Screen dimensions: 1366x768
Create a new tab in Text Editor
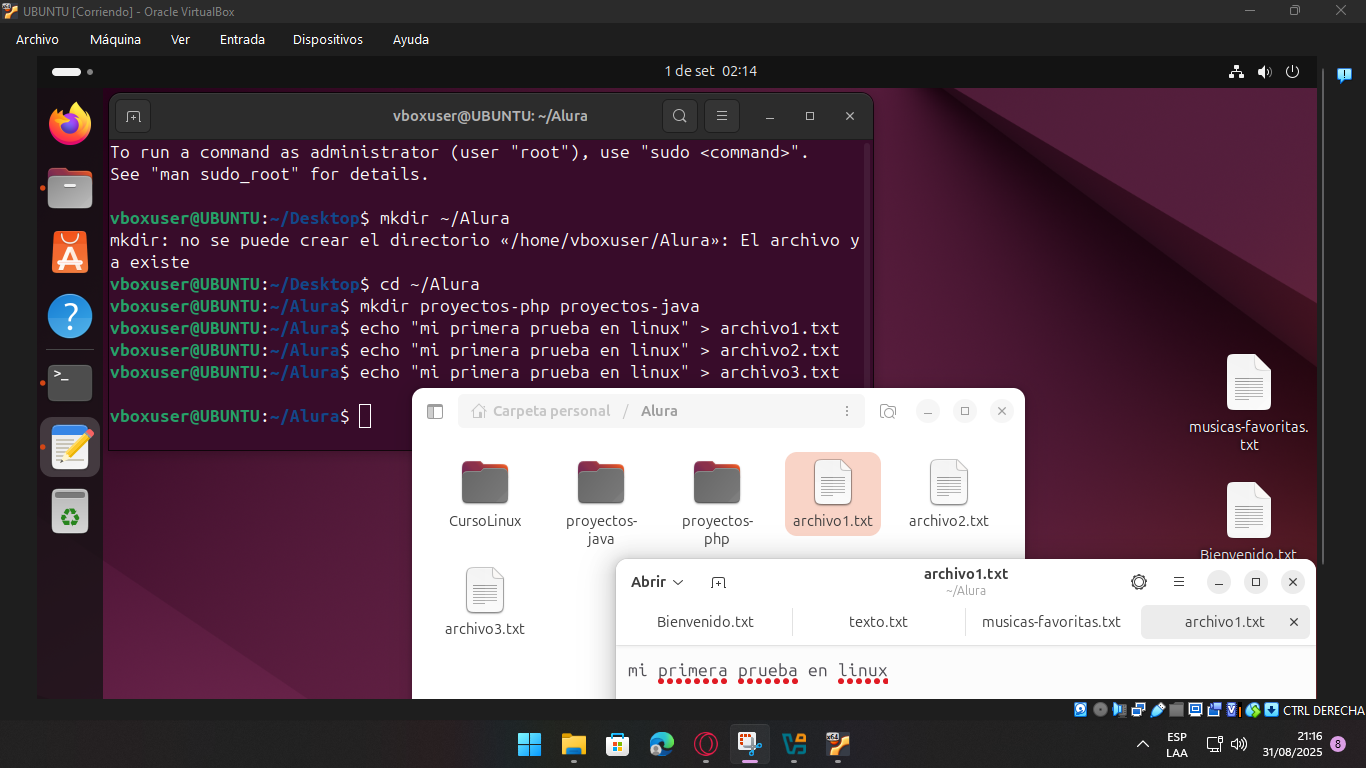pyautogui.click(x=718, y=582)
